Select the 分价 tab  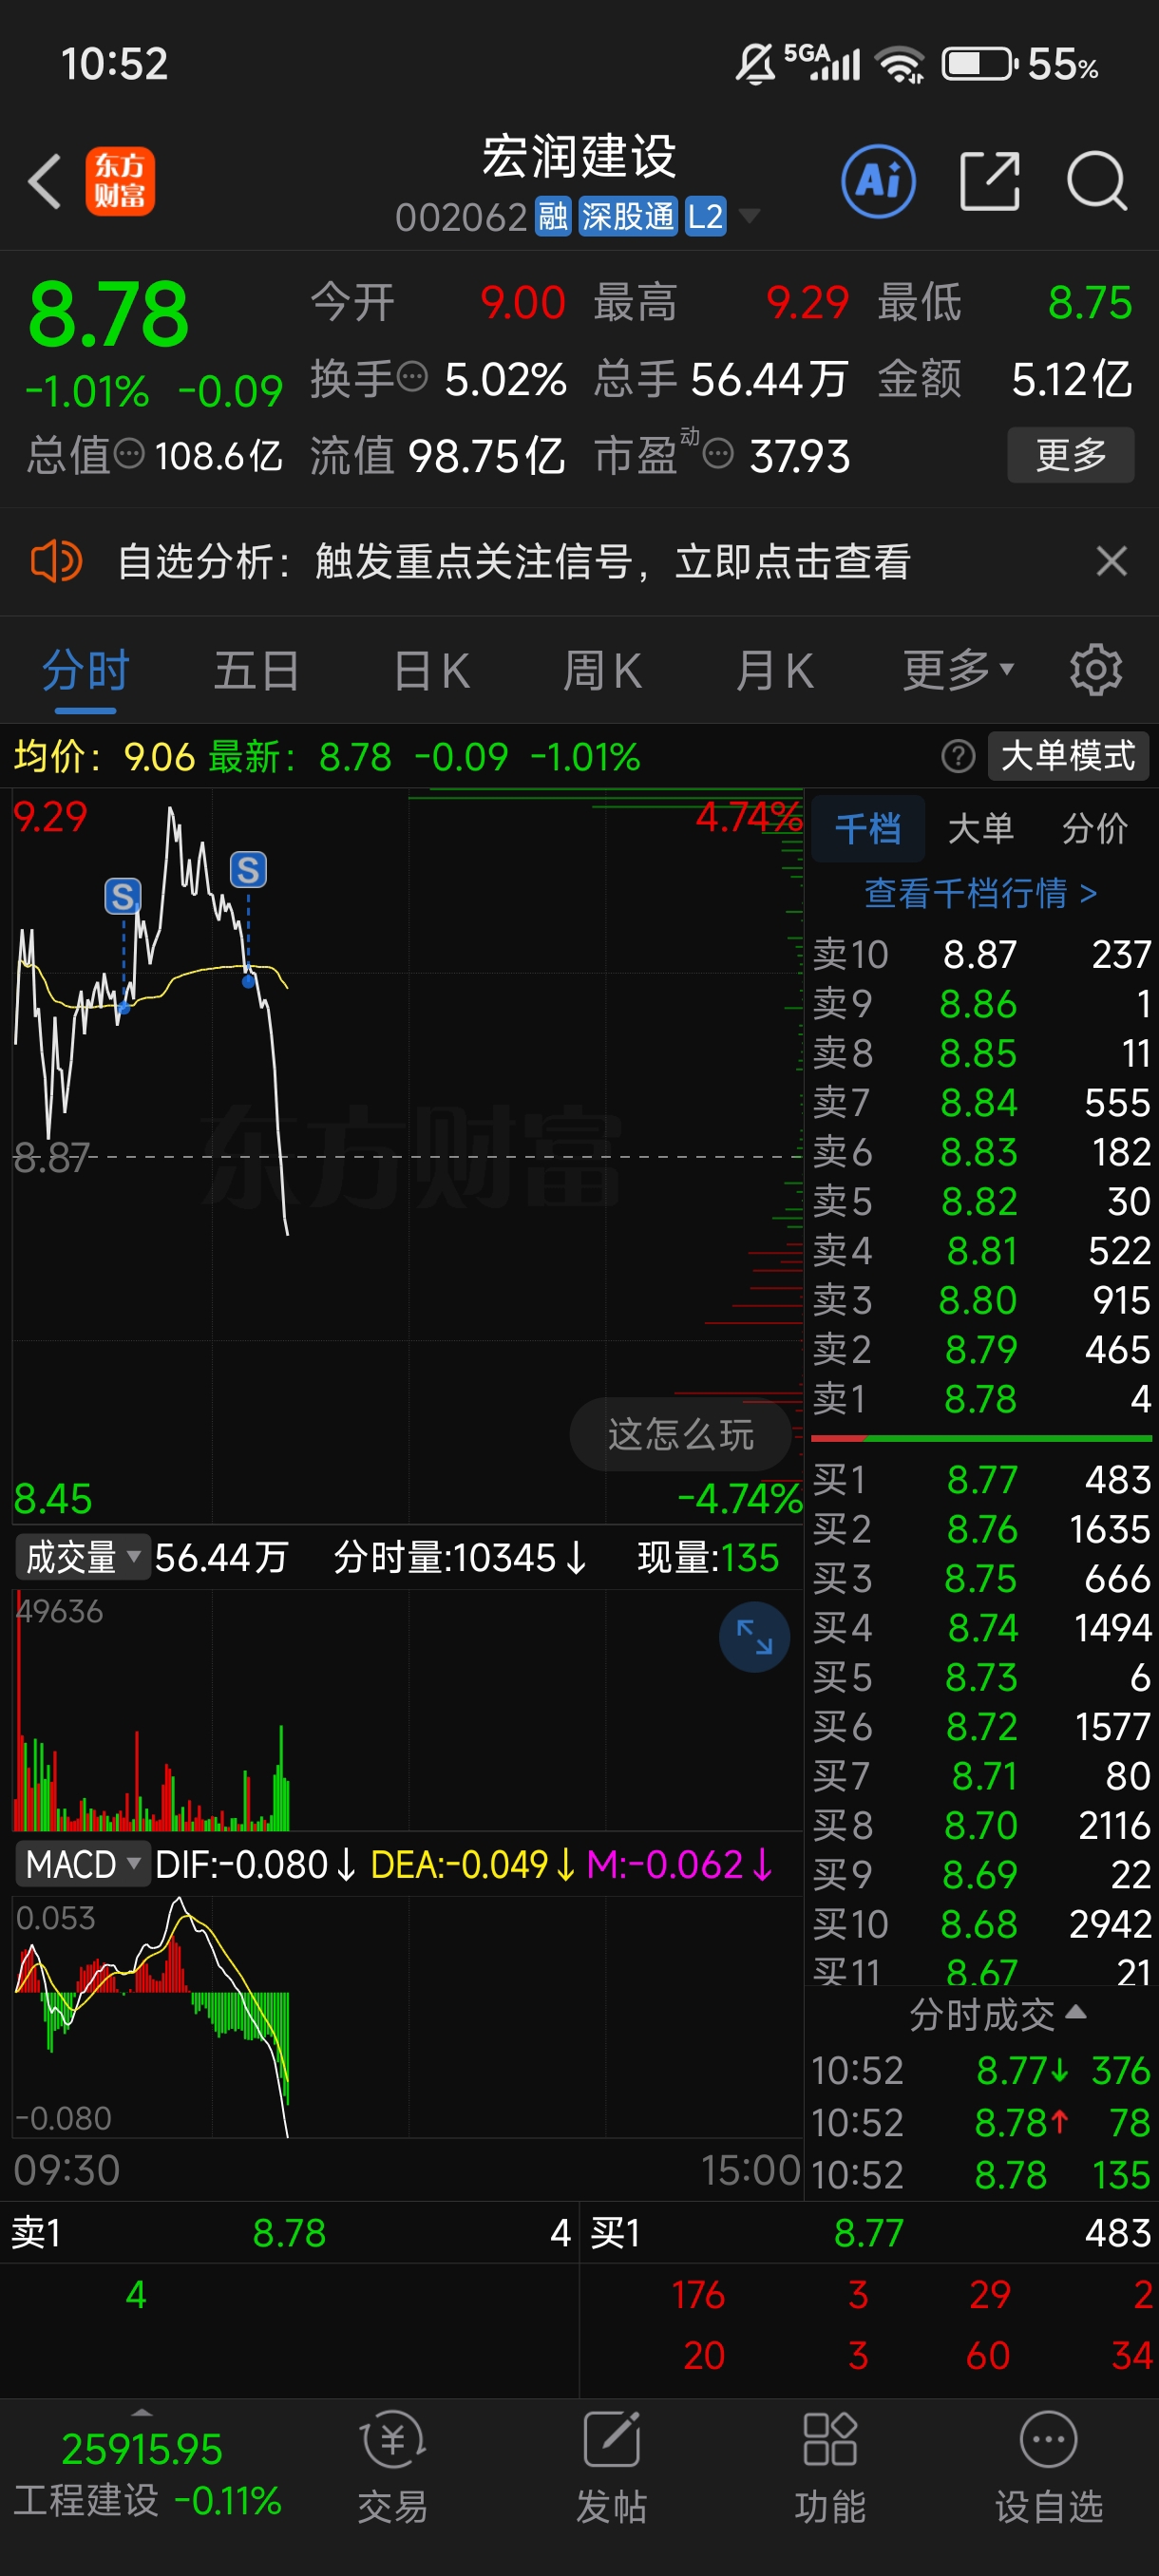pyautogui.click(x=1095, y=828)
